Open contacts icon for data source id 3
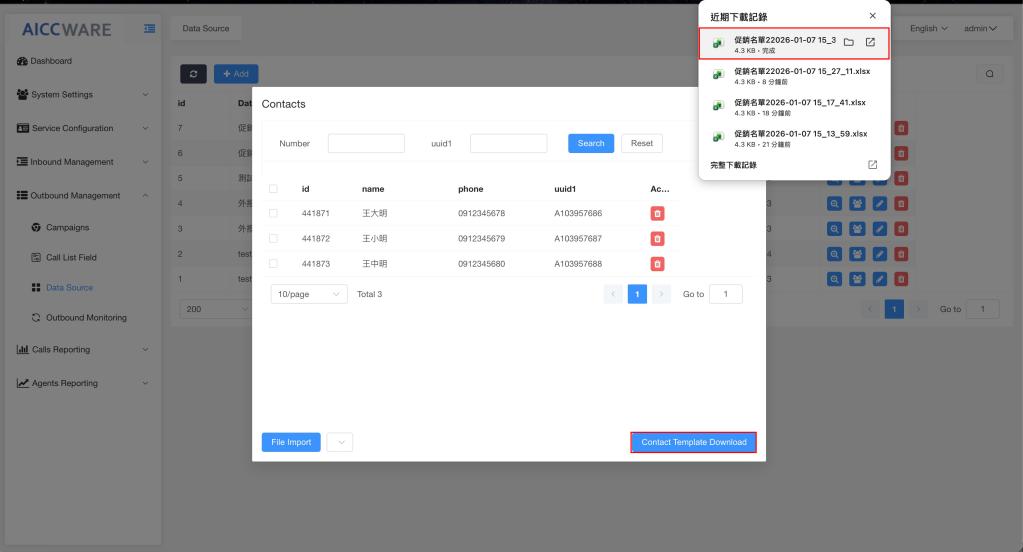1023x552 pixels. [x=857, y=229]
